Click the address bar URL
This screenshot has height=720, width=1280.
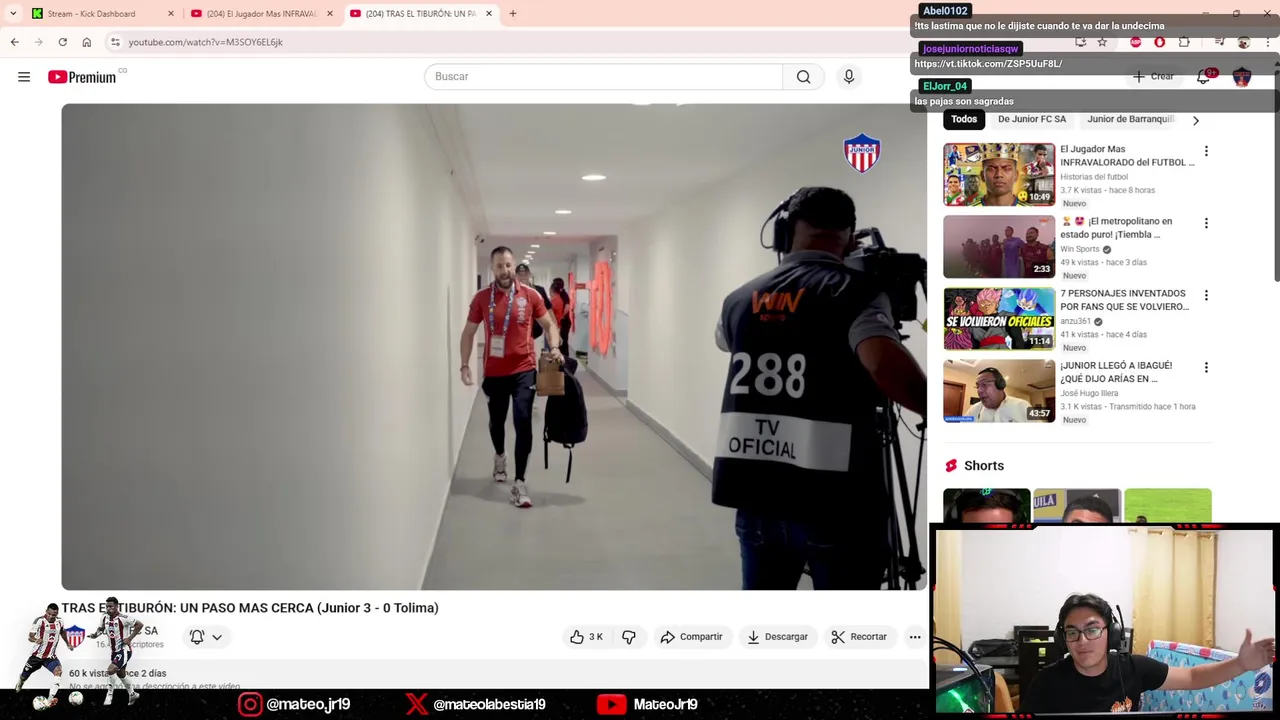205,42
